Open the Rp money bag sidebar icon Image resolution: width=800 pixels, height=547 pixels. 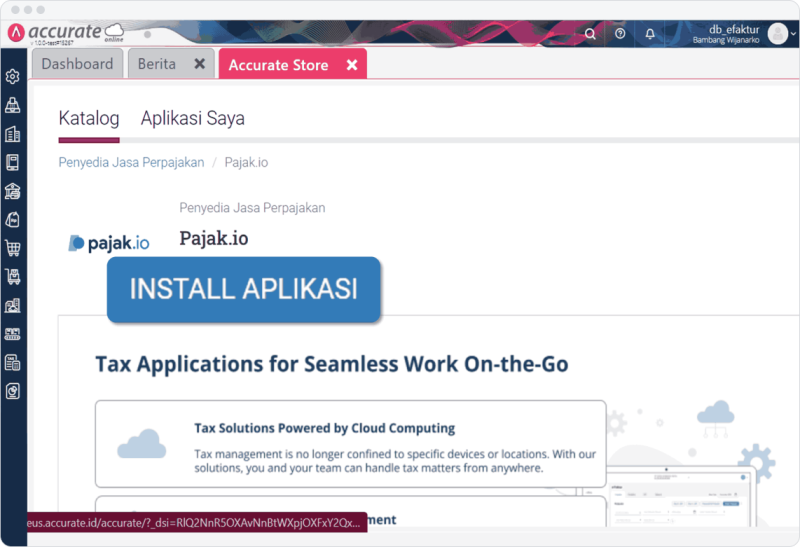[13, 219]
